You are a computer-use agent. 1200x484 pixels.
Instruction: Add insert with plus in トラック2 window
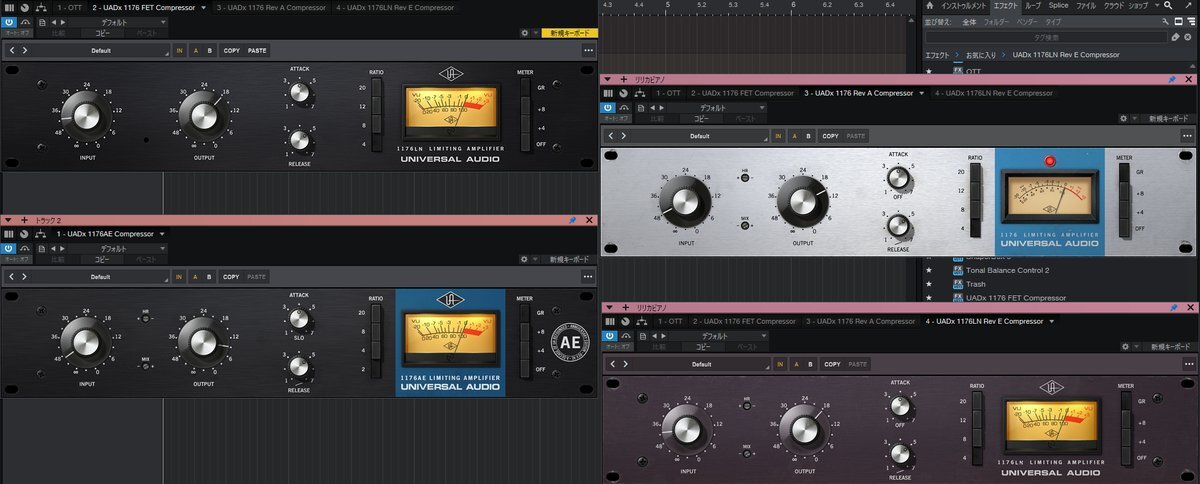tap(24, 219)
